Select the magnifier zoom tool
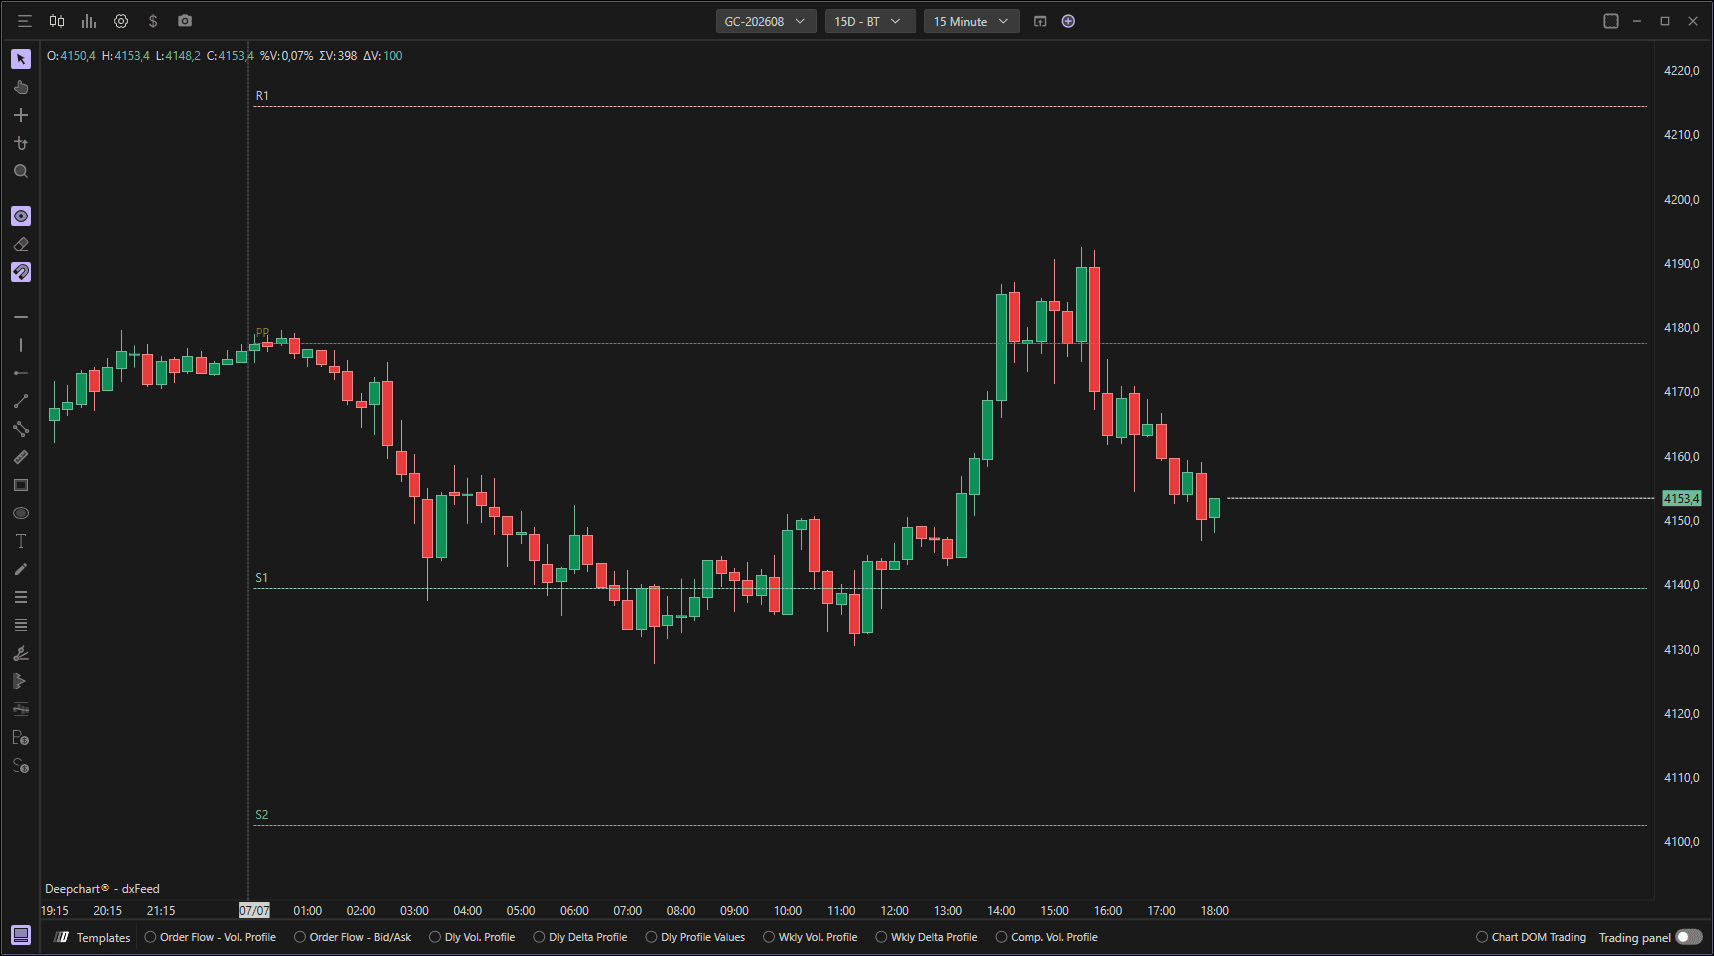This screenshot has width=1714, height=956. (x=21, y=171)
